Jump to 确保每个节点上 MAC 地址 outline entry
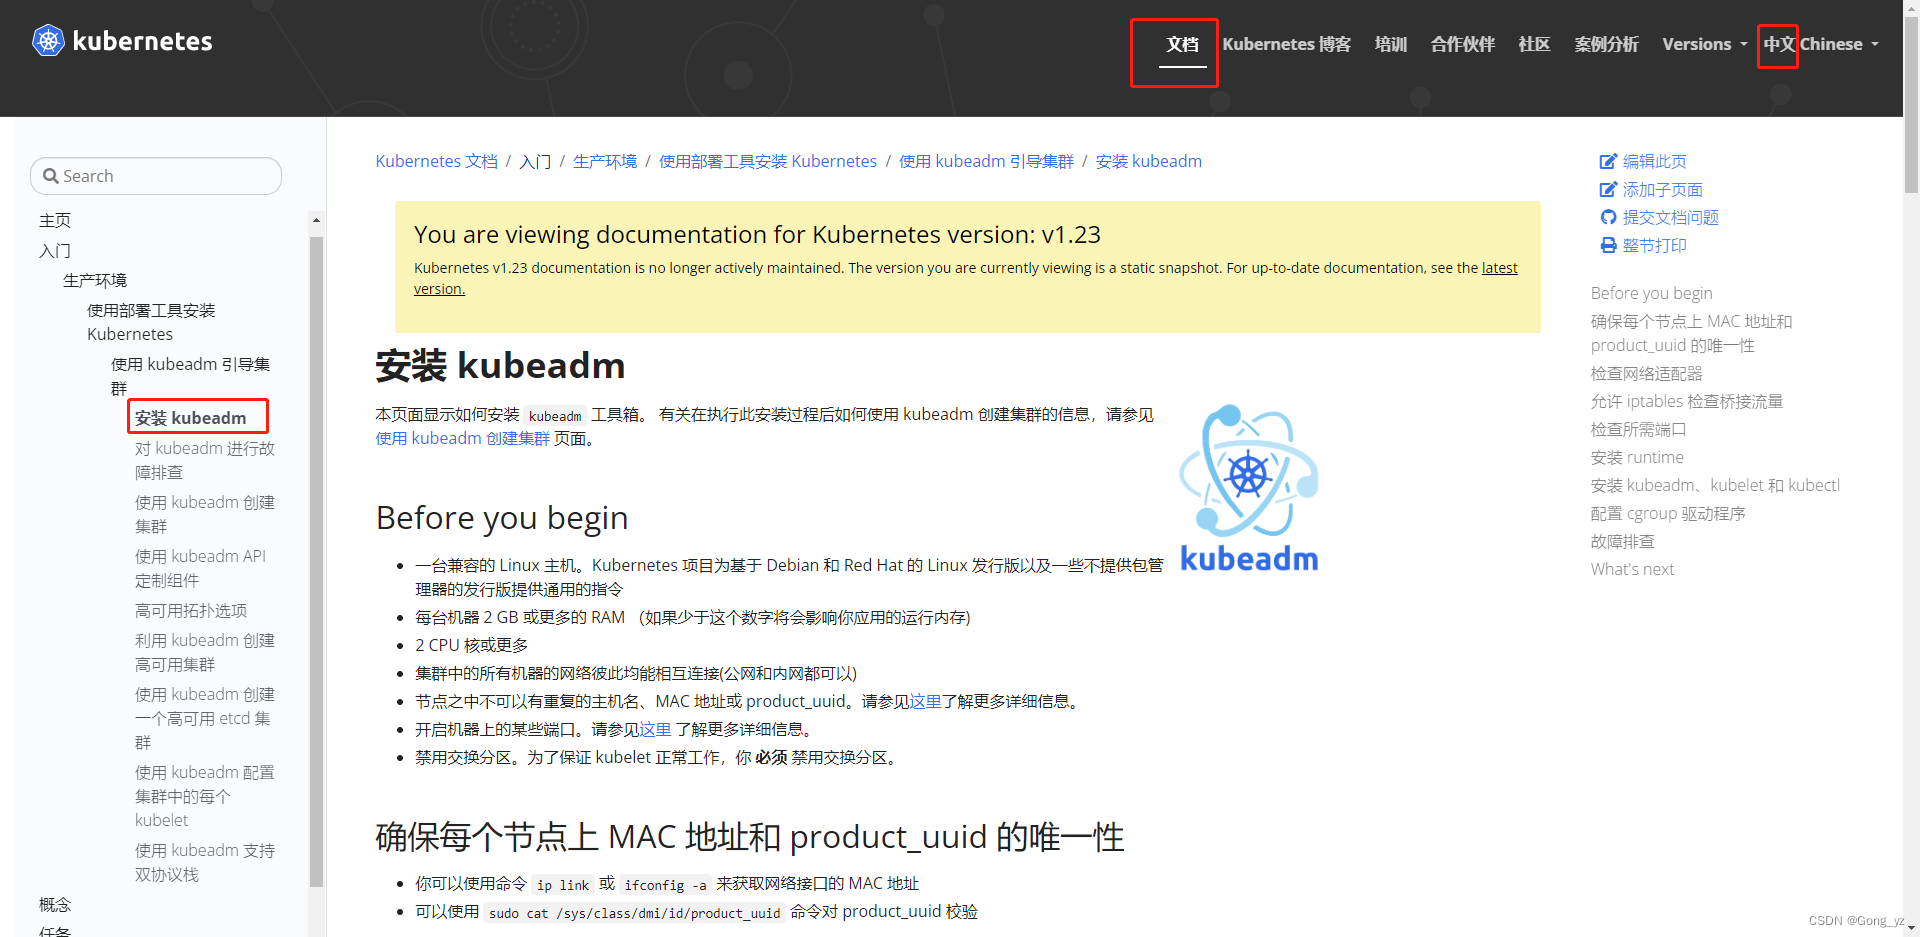 coord(1691,333)
